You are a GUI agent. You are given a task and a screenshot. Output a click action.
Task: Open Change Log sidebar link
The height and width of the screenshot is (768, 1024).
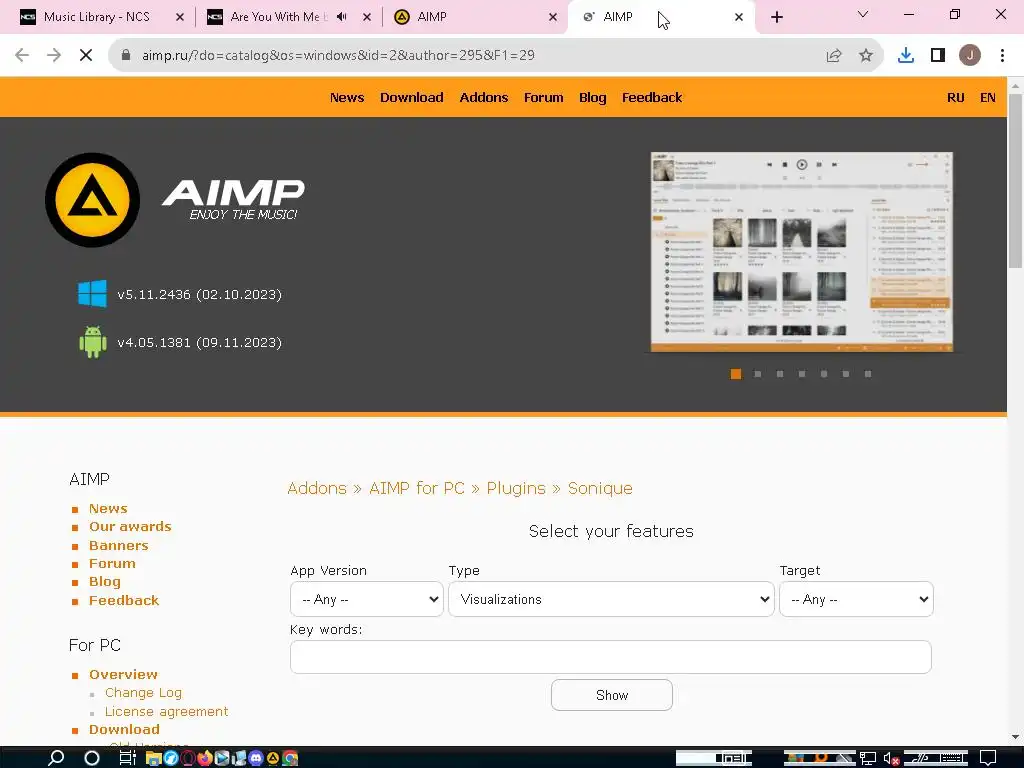point(143,692)
